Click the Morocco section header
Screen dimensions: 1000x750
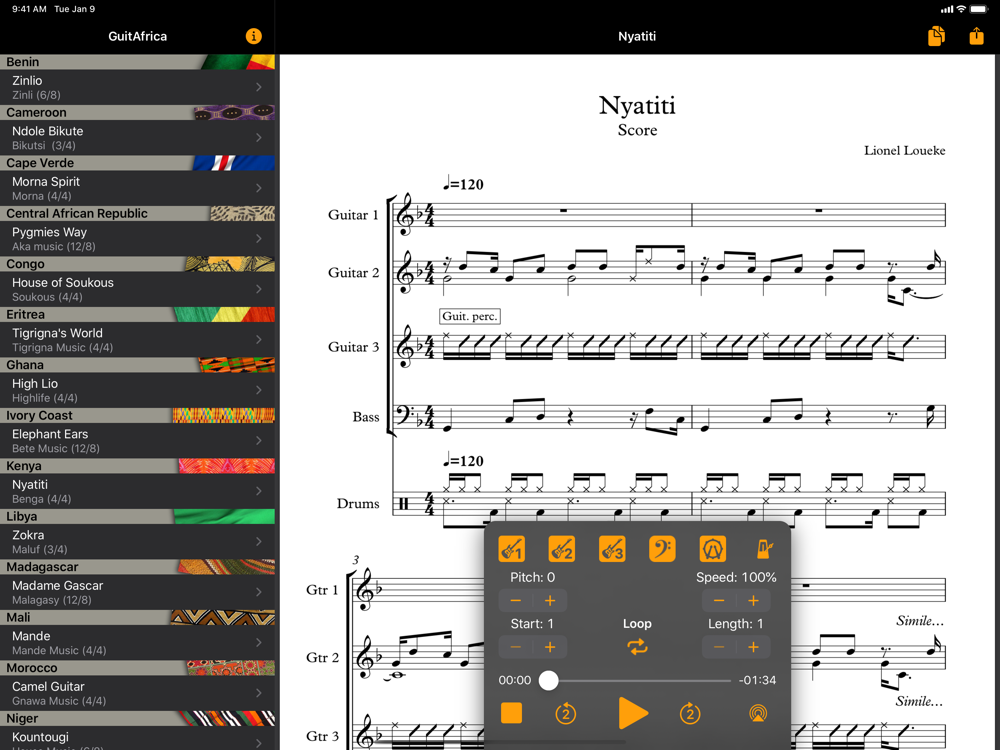(138, 668)
